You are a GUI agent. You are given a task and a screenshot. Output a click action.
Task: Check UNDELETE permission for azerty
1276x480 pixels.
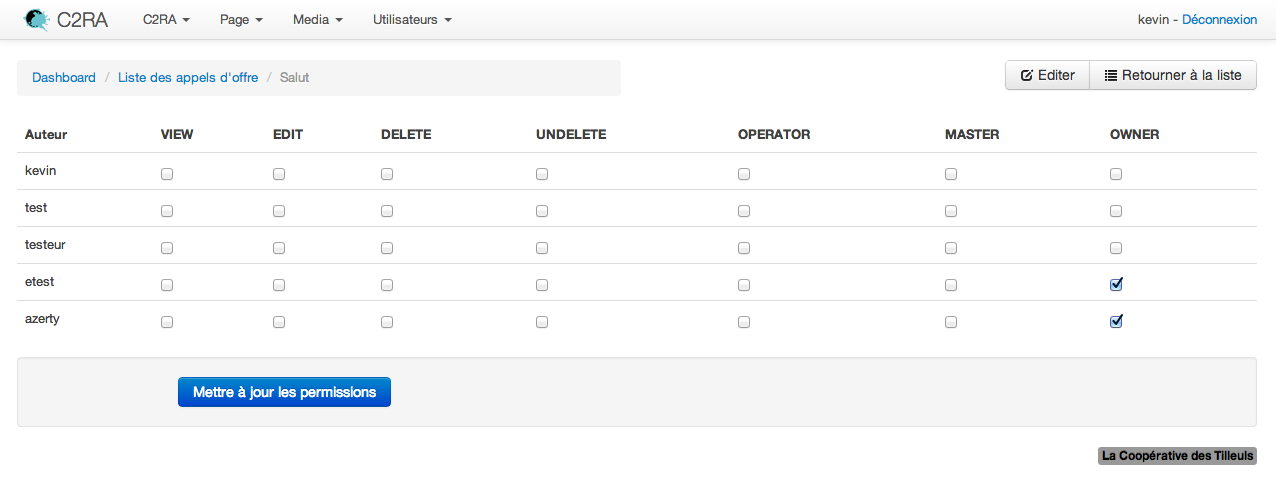pyautogui.click(x=542, y=322)
